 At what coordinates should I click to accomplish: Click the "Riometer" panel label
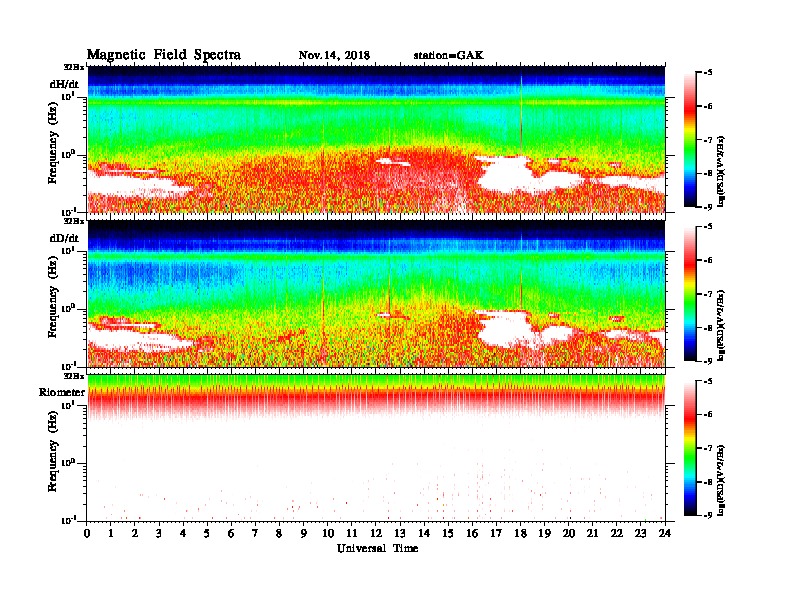[62, 392]
